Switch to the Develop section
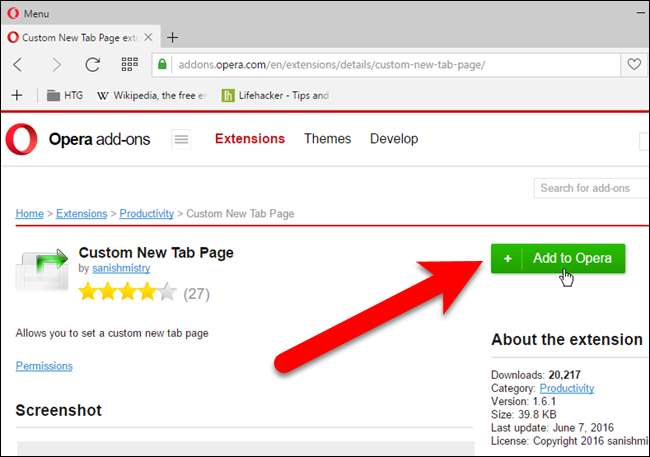 click(394, 139)
